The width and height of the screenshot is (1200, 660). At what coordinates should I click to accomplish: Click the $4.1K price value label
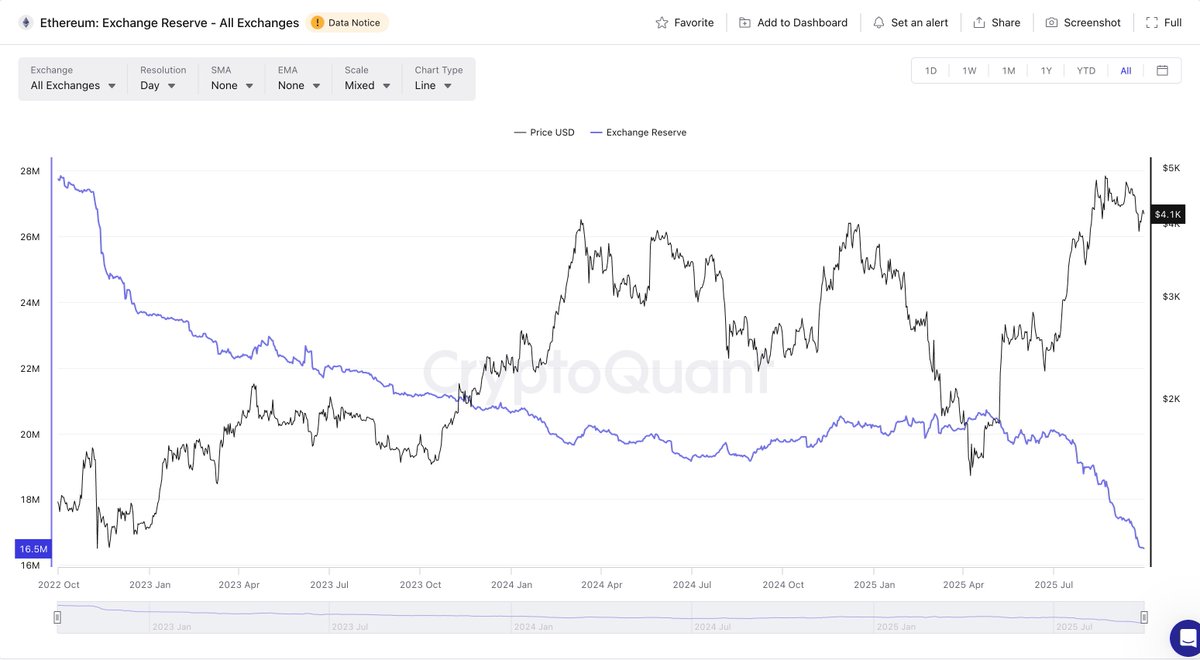click(x=1168, y=214)
